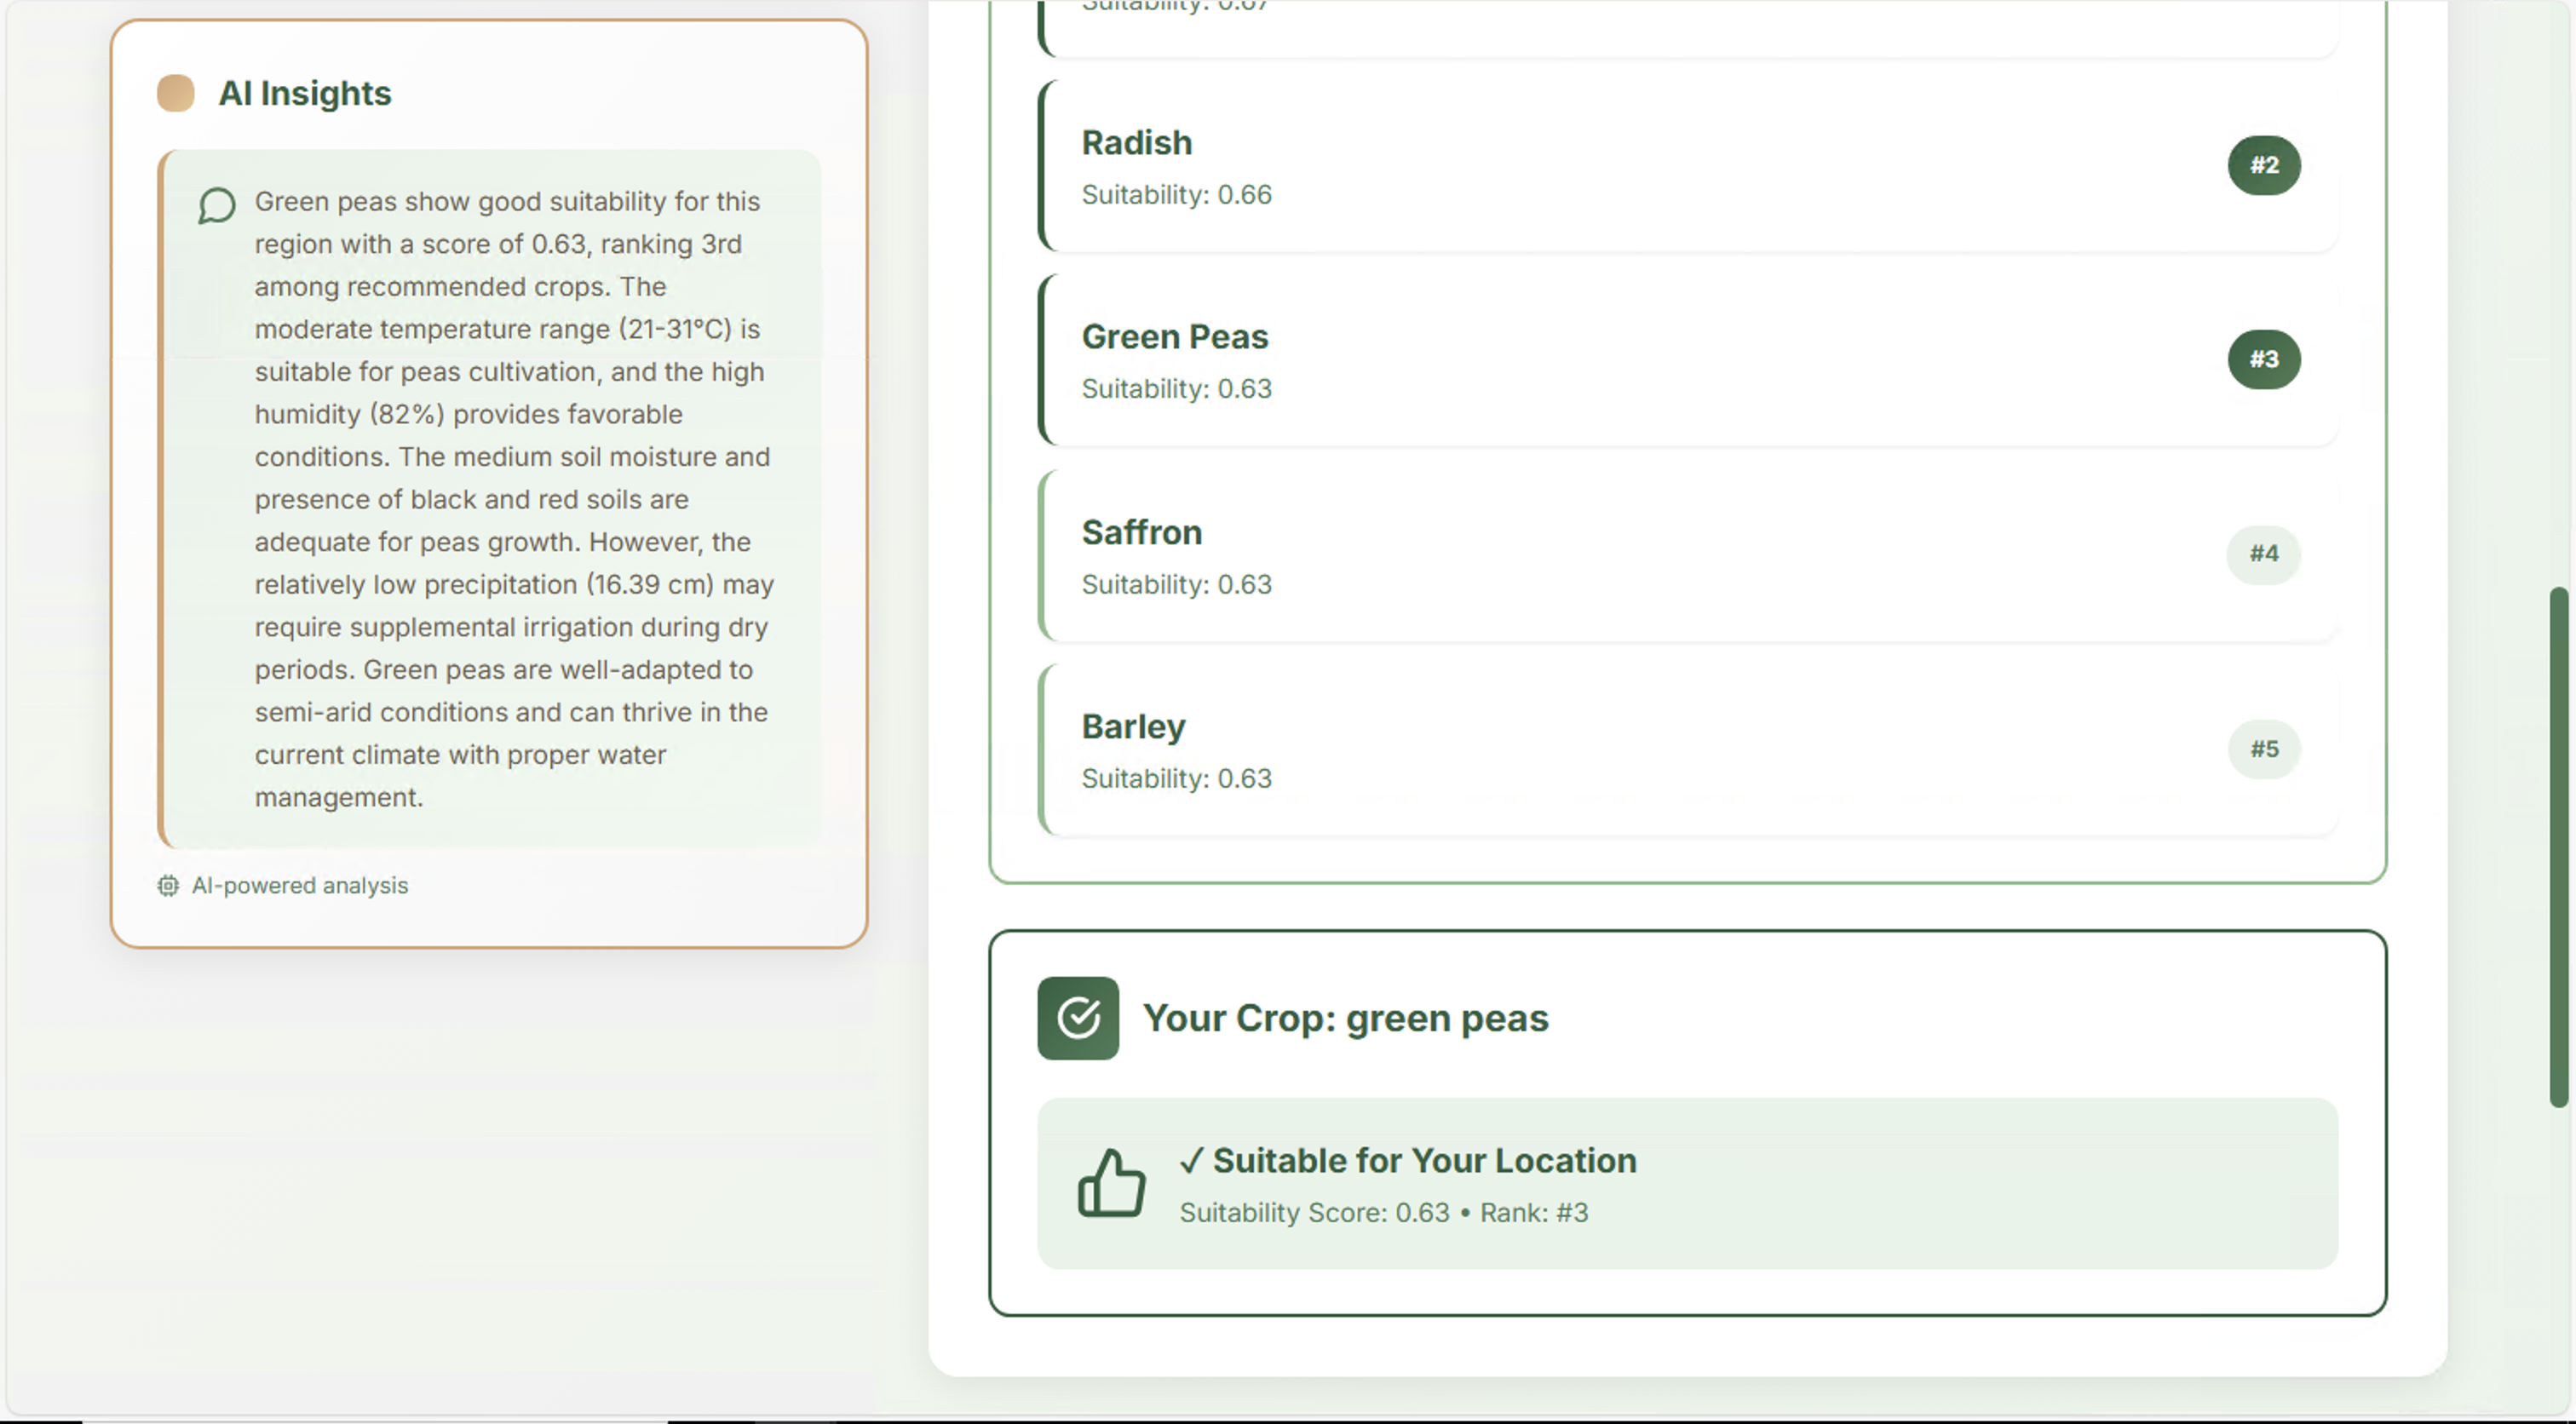Select the Green Peas crop card

coord(1650,360)
